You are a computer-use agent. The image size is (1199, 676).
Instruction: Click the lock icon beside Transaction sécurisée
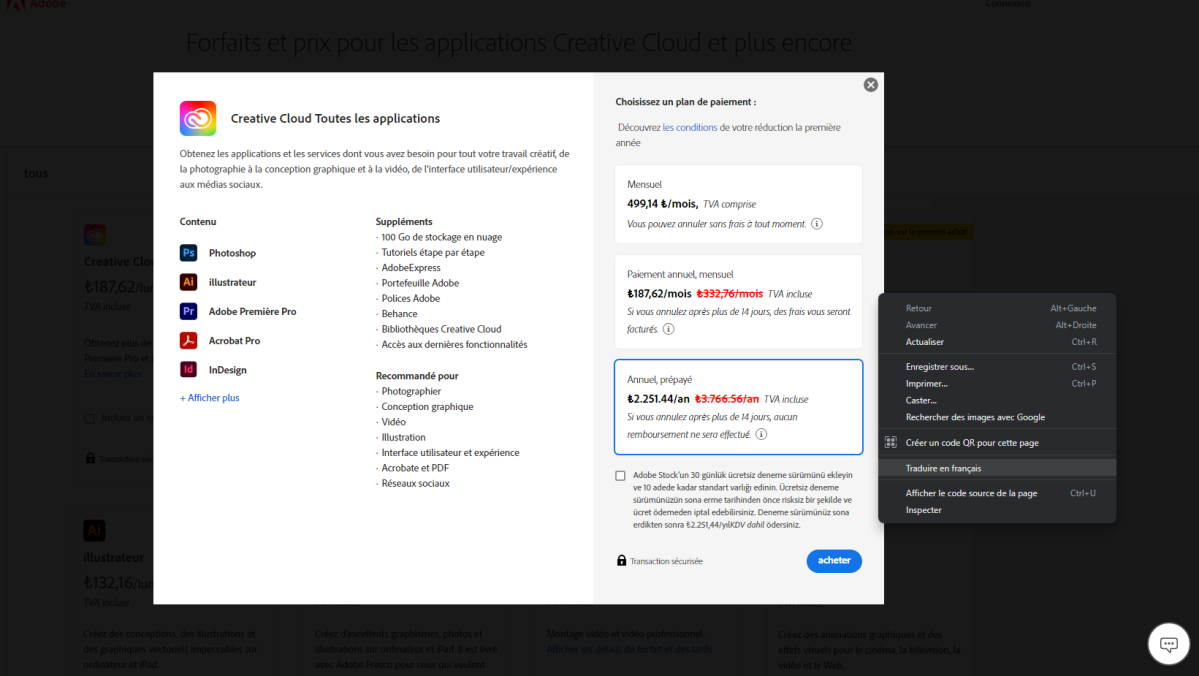click(x=621, y=561)
